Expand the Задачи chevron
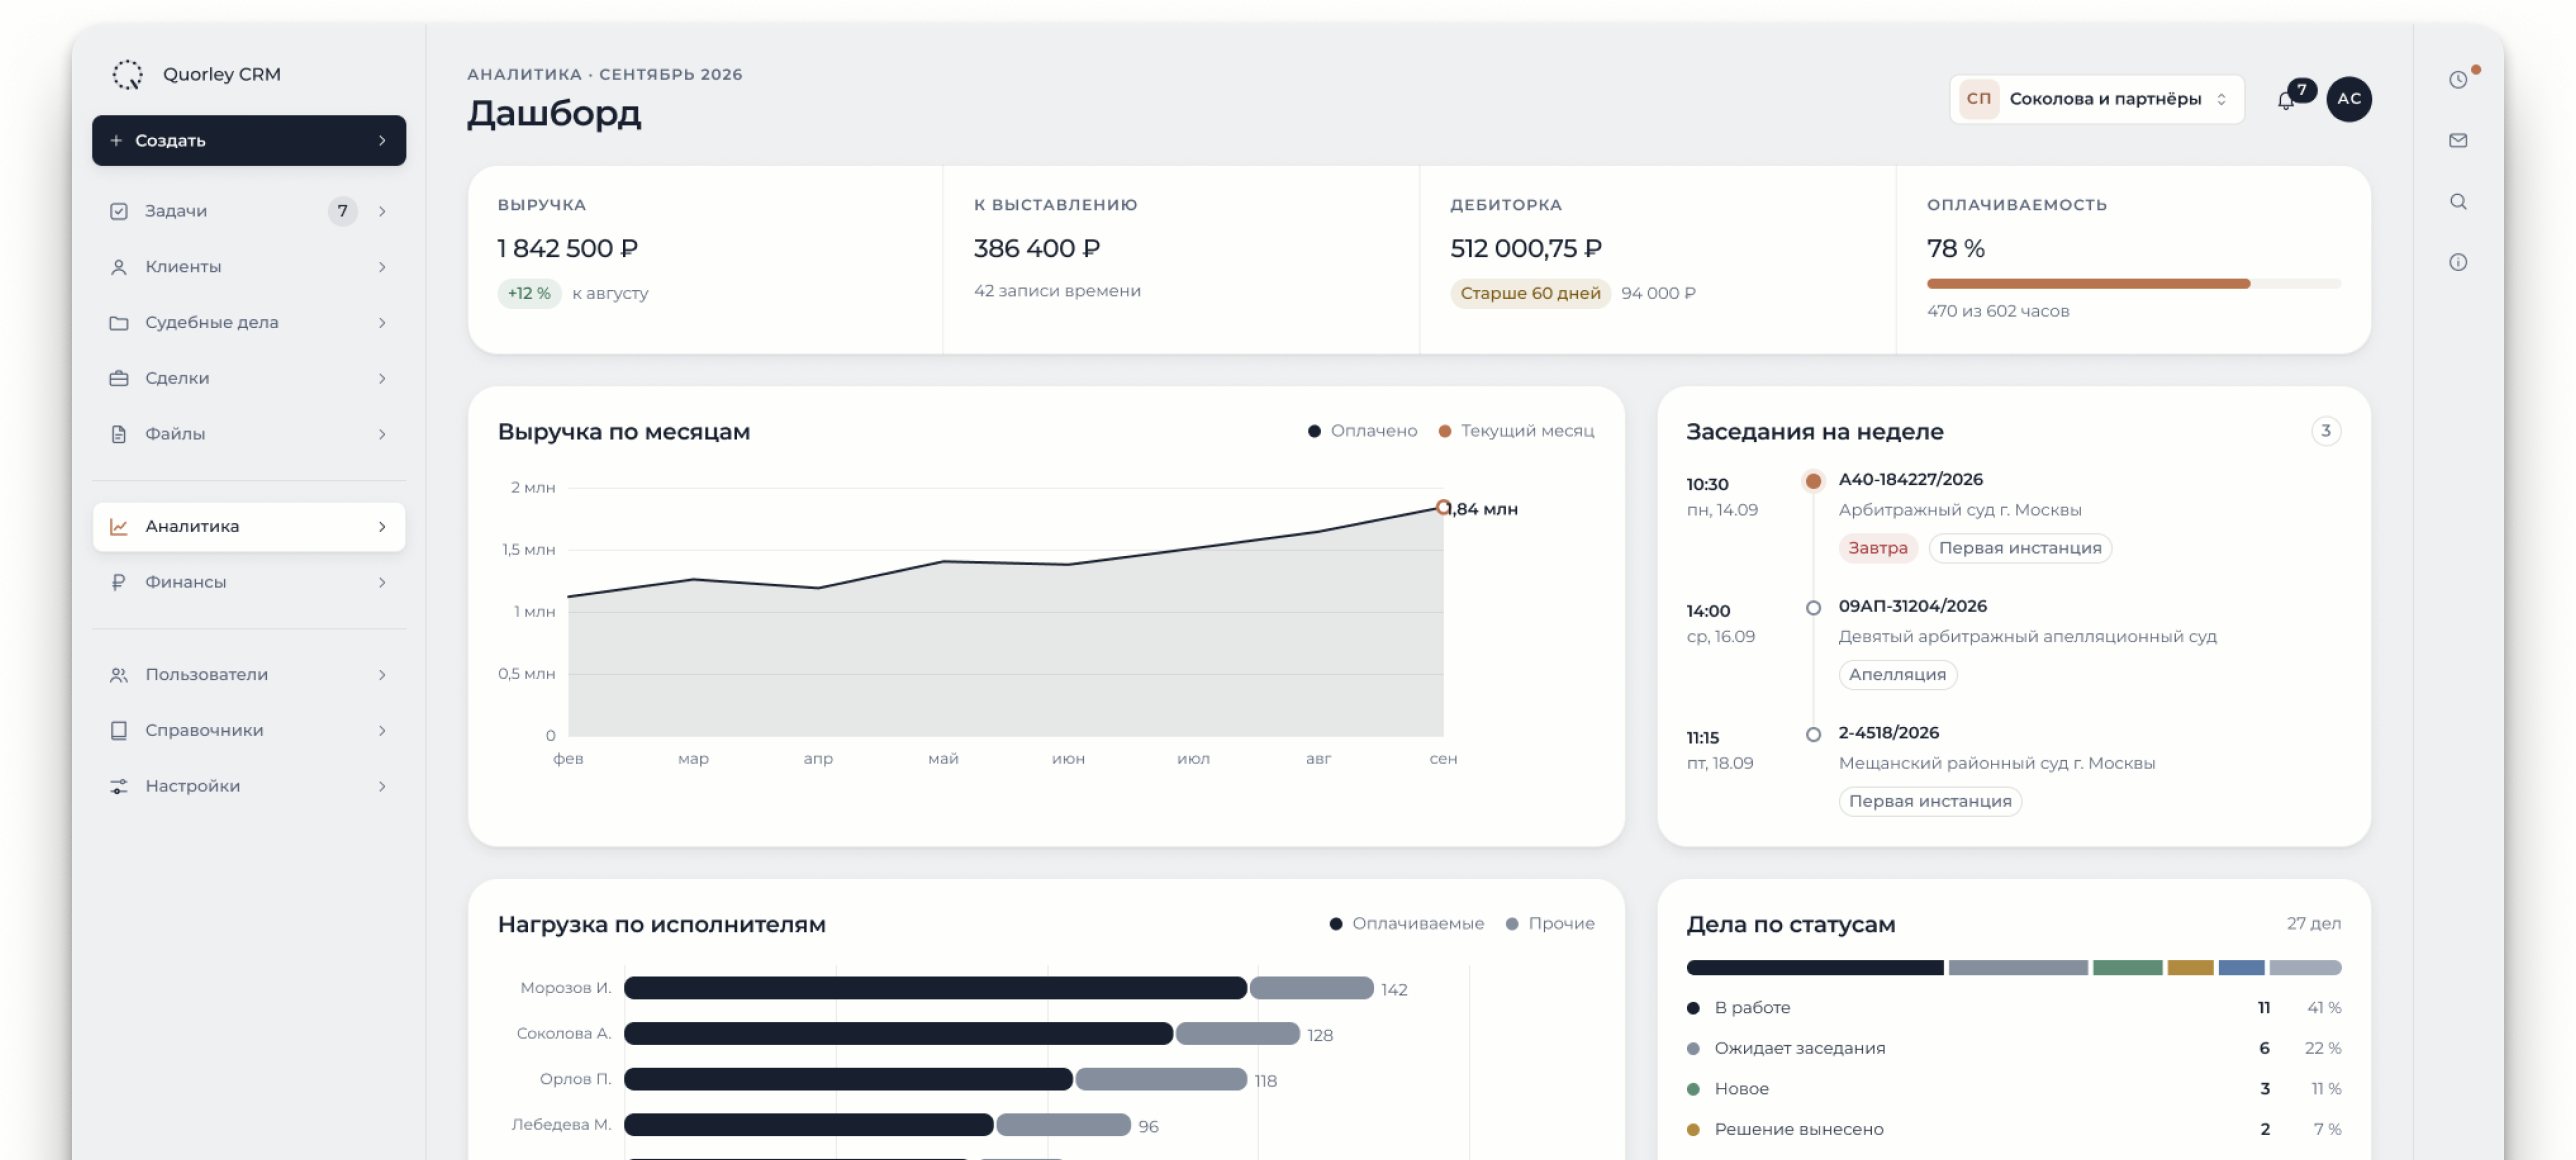The width and height of the screenshot is (2576, 1160). (382, 211)
